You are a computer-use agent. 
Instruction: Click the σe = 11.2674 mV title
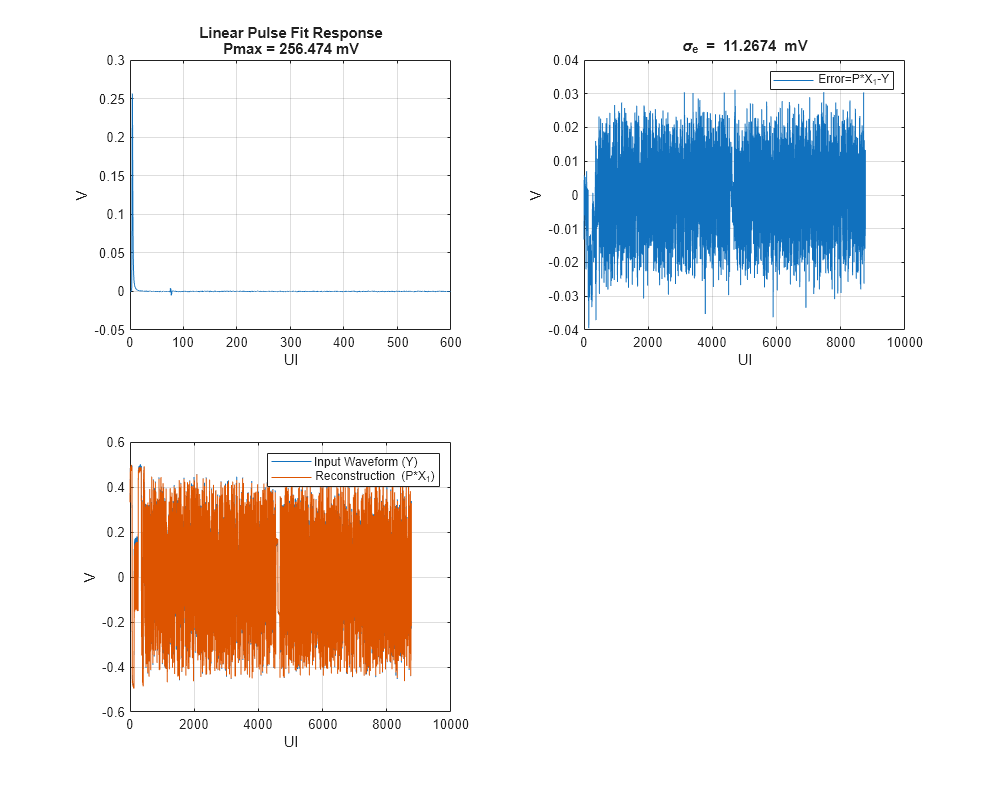click(x=745, y=45)
